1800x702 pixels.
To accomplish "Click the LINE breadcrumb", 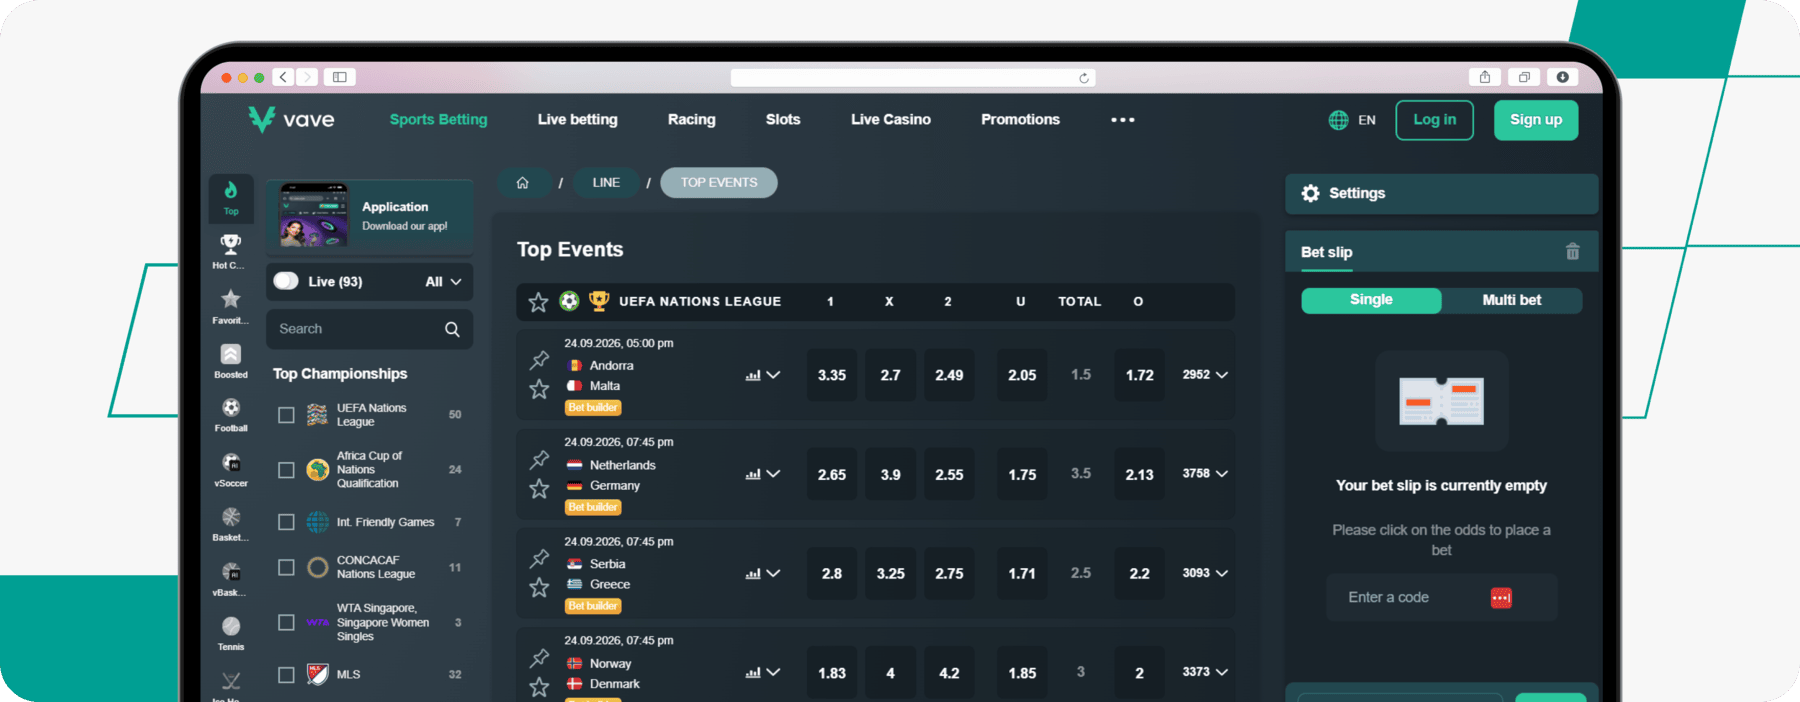I will tap(606, 183).
